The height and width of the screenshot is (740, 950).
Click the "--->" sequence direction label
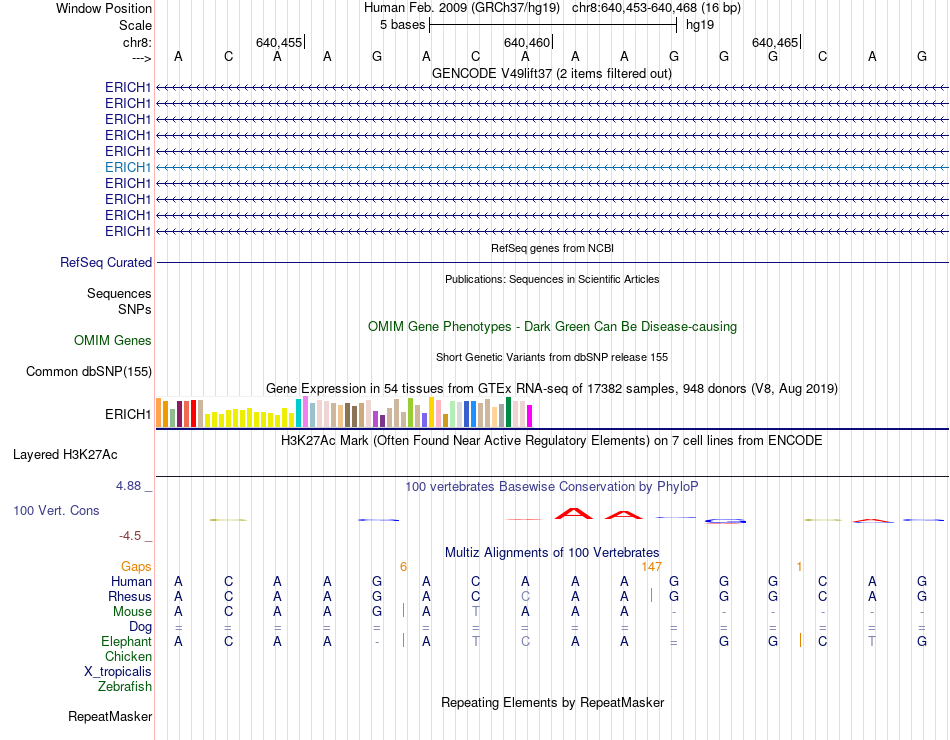(x=141, y=58)
